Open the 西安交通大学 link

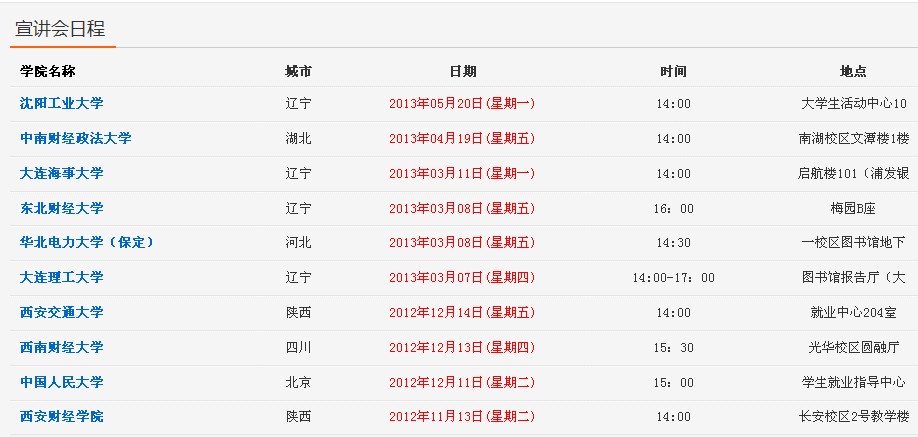coord(62,312)
